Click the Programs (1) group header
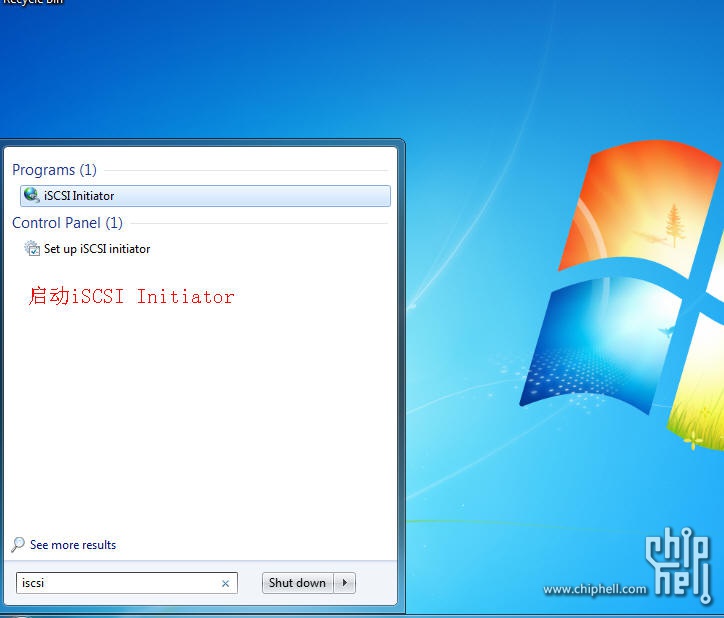Viewport: 724px width, 618px height. click(x=54, y=170)
